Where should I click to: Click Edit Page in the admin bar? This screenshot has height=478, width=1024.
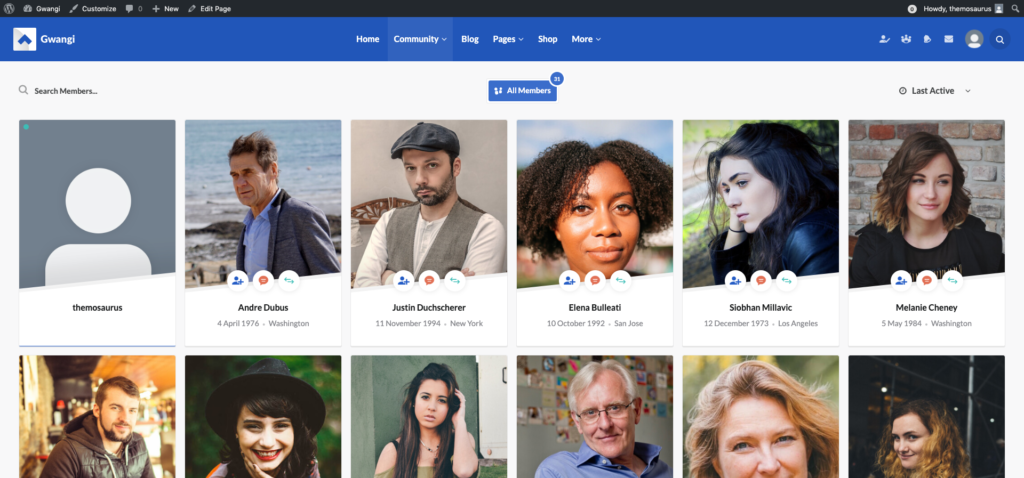[209, 8]
